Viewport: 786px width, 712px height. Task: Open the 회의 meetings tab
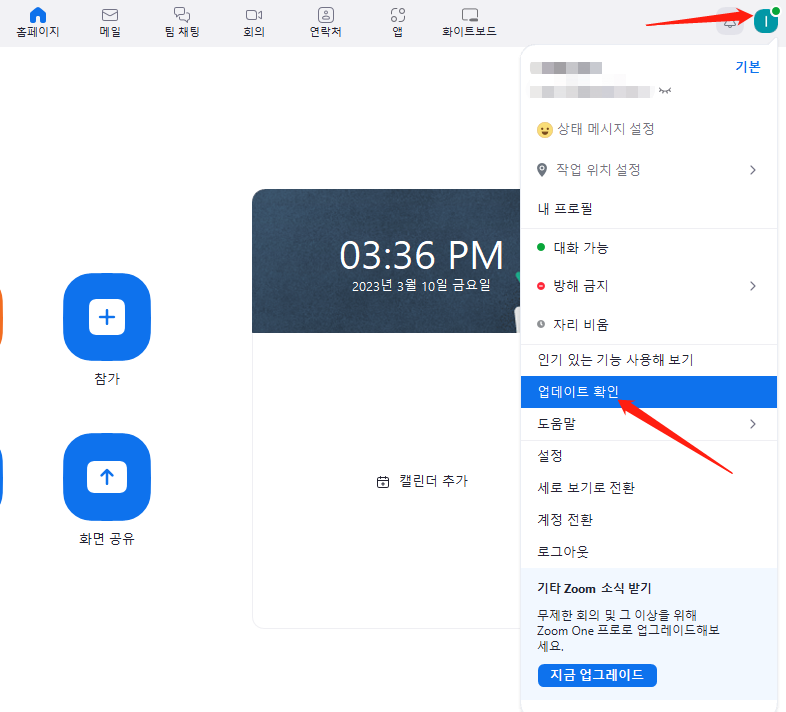pyautogui.click(x=254, y=23)
